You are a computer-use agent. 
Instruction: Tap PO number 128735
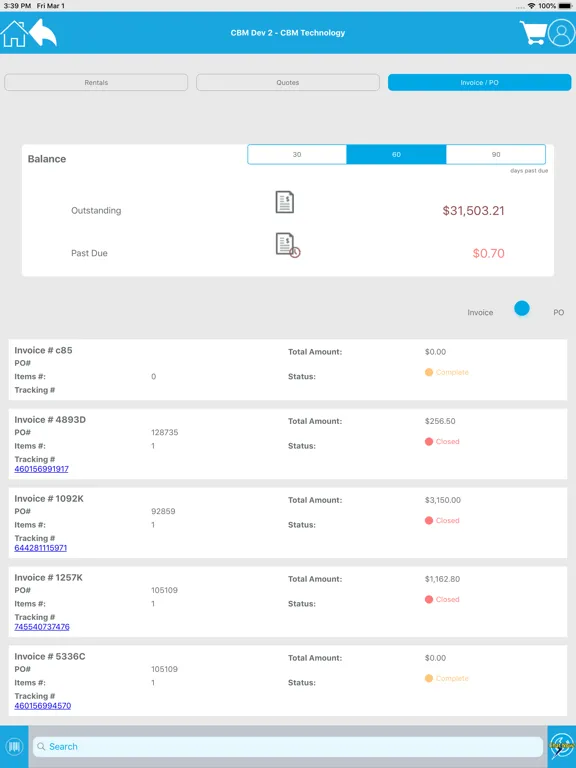click(x=165, y=432)
